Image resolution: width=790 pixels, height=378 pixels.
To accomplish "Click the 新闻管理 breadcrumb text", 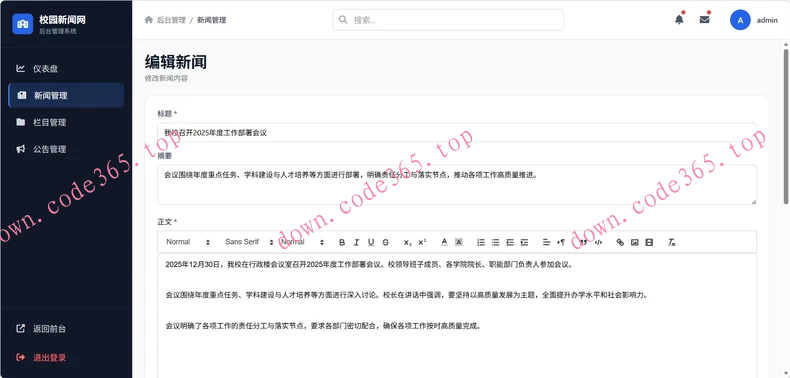I will (212, 20).
